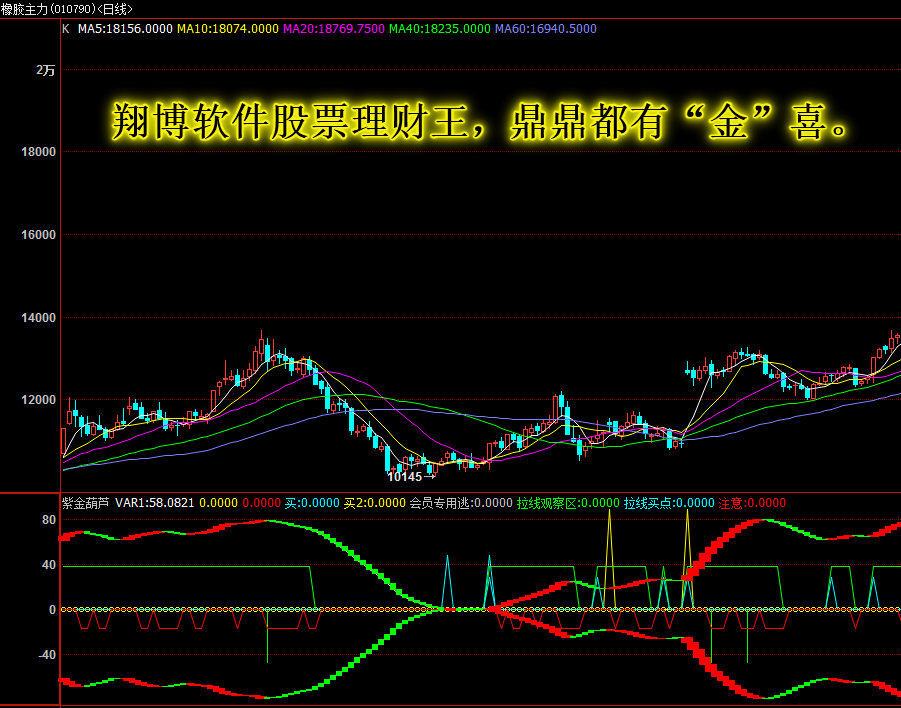Click the -40 level on indicator axis

click(x=47, y=655)
